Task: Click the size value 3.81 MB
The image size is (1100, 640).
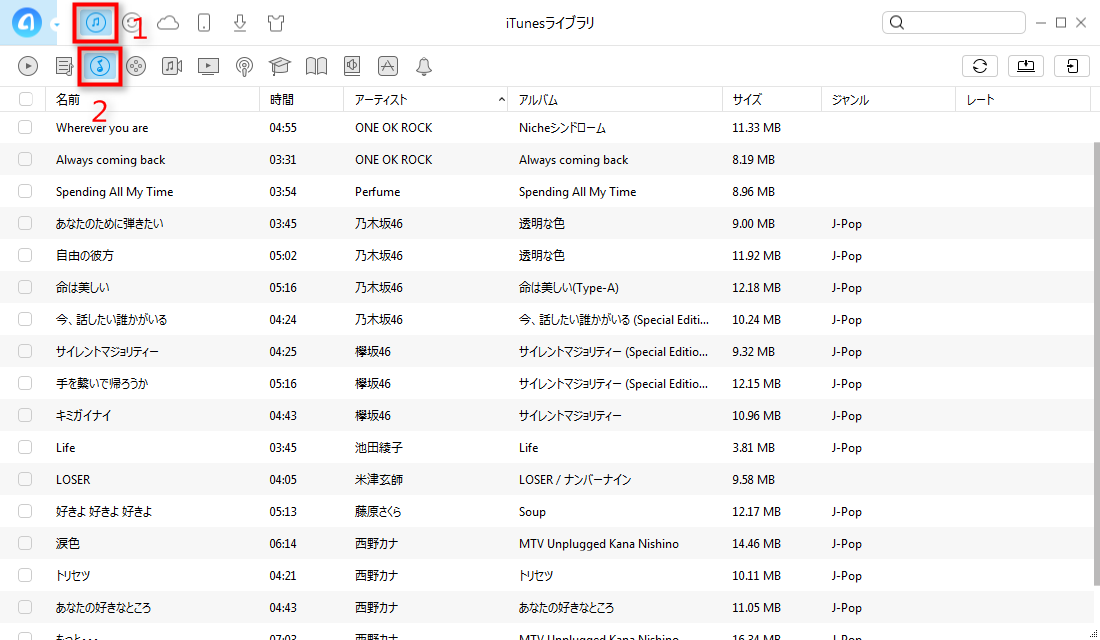Action: click(753, 448)
